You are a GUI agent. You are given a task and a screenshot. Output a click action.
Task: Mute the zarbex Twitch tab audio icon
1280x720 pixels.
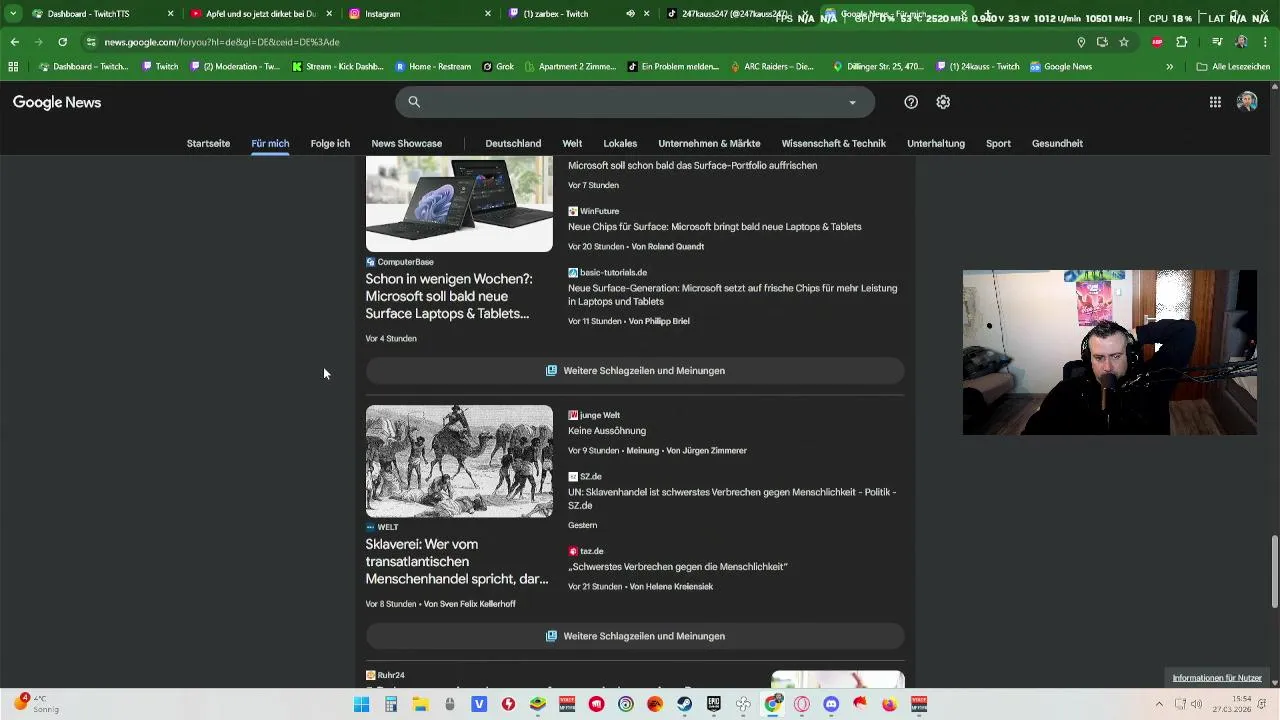tap(630, 14)
